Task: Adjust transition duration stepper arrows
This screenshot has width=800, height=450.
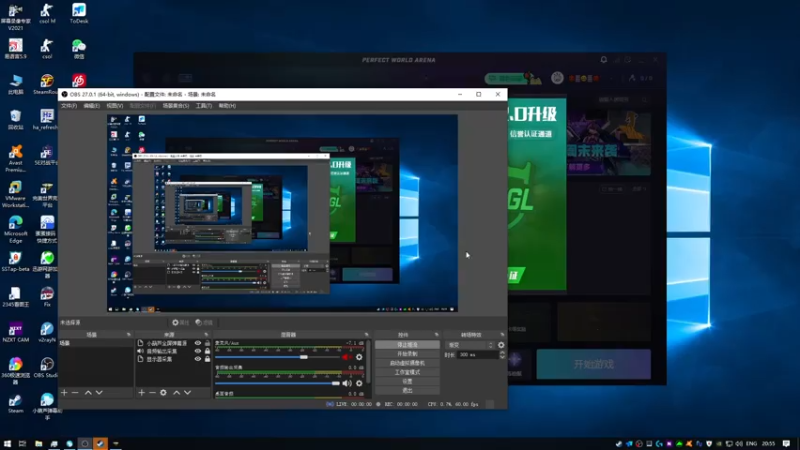Action: (x=502, y=355)
